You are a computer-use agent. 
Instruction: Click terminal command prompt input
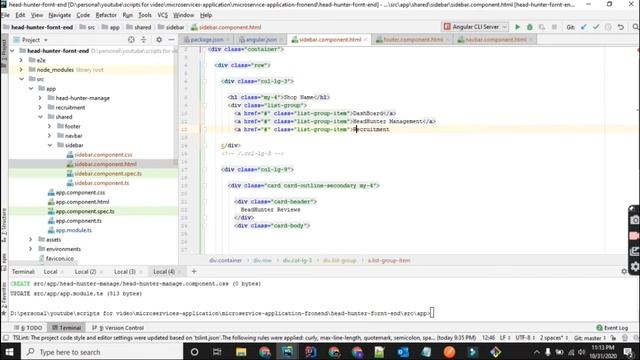pyautogui.click(x=432, y=313)
